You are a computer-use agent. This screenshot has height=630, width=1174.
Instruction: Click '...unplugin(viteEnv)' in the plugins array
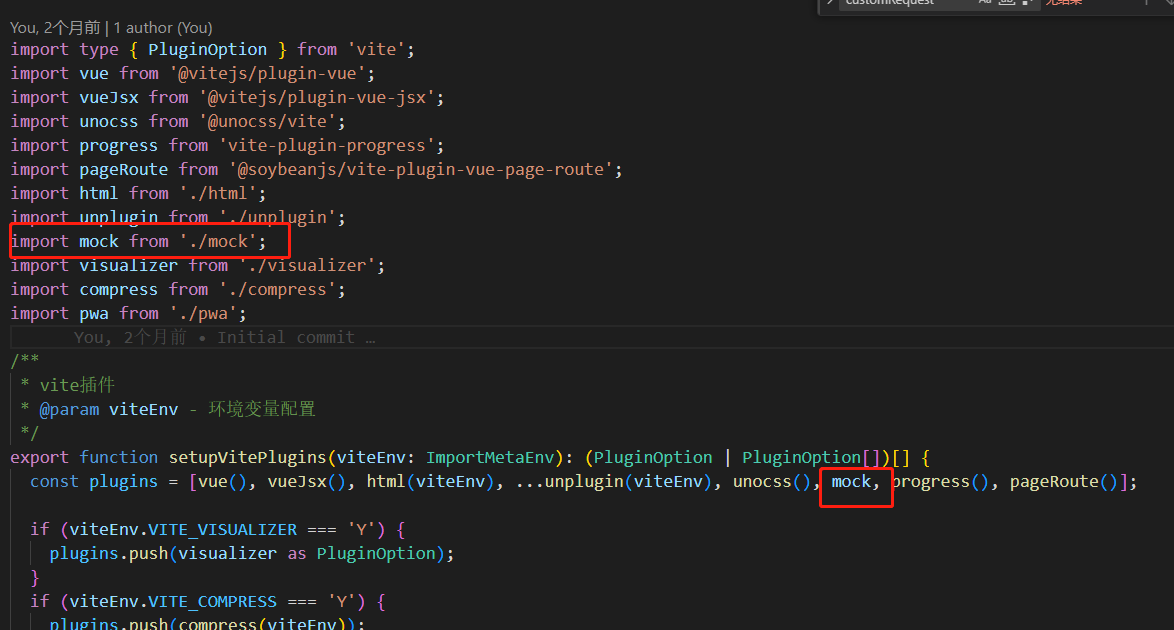(613, 481)
